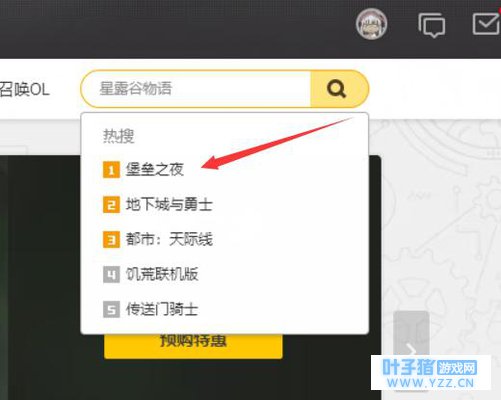Pick 传送门骑士 in the suggestion list
The width and height of the screenshot is (501, 400).
click(x=162, y=309)
